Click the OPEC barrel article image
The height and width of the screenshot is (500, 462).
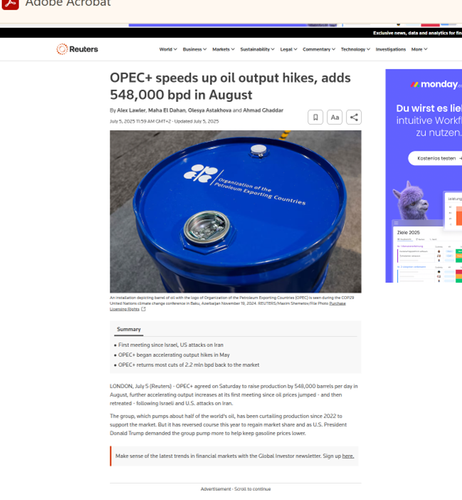pos(236,211)
